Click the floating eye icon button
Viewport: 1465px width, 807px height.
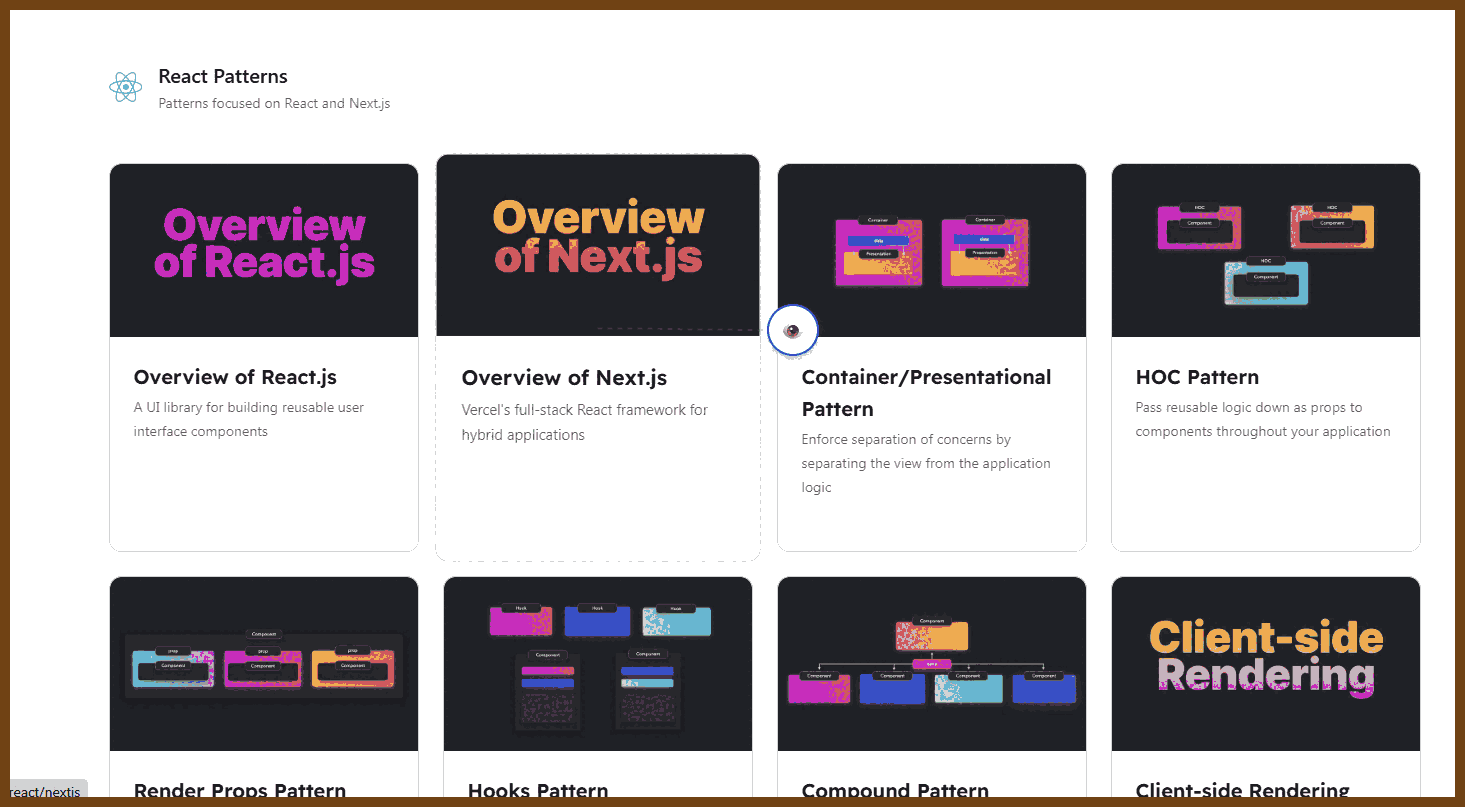[x=792, y=331]
